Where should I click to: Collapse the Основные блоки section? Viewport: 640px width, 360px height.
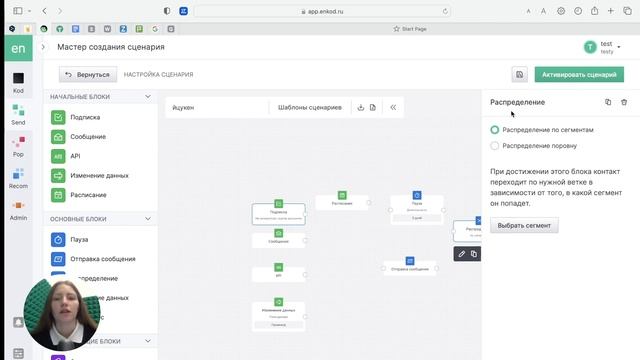(148, 219)
